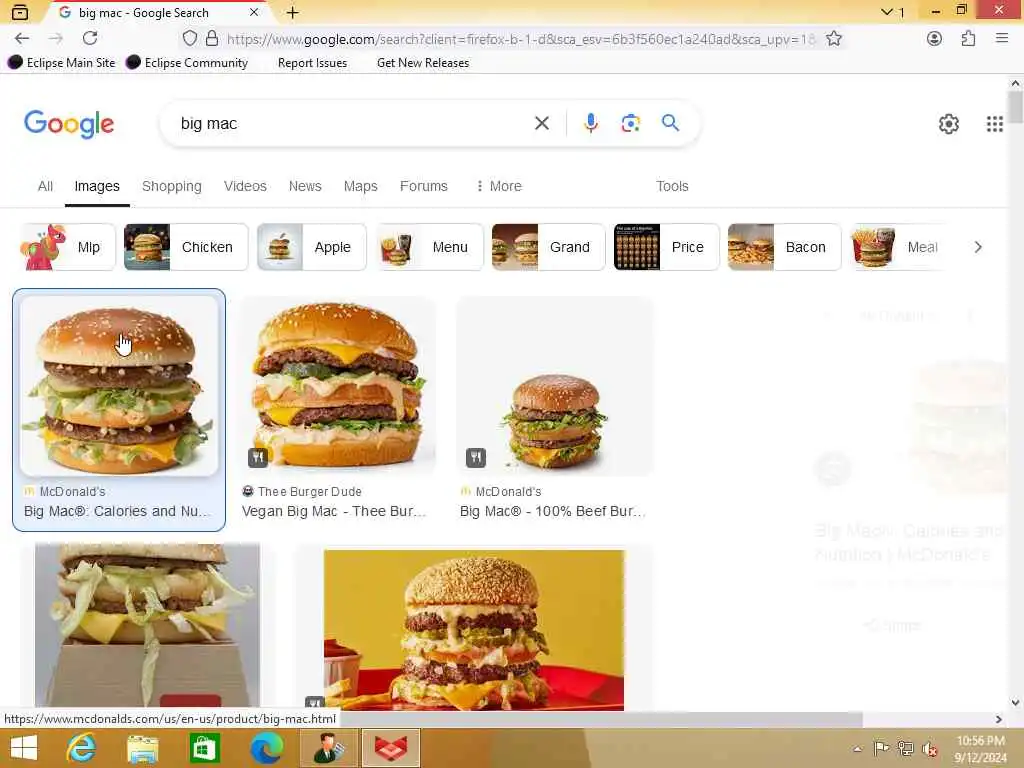The height and width of the screenshot is (768, 1024).
Task: Open a new browser tab
Action: coord(293,12)
